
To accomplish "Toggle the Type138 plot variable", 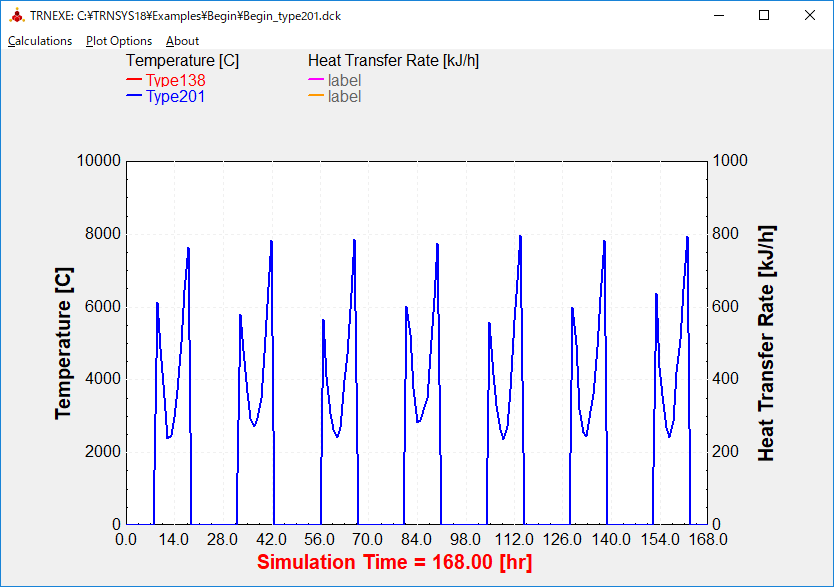I will 176,80.
